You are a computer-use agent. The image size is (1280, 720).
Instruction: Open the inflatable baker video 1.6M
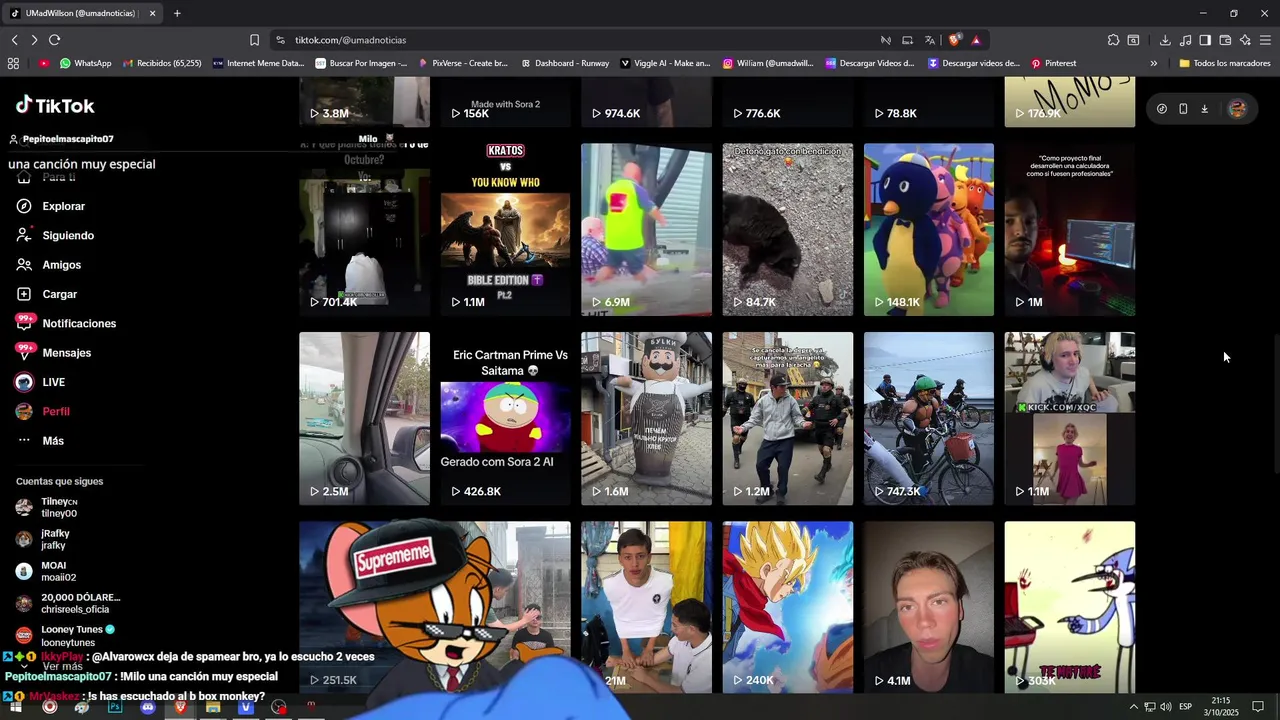pos(646,418)
